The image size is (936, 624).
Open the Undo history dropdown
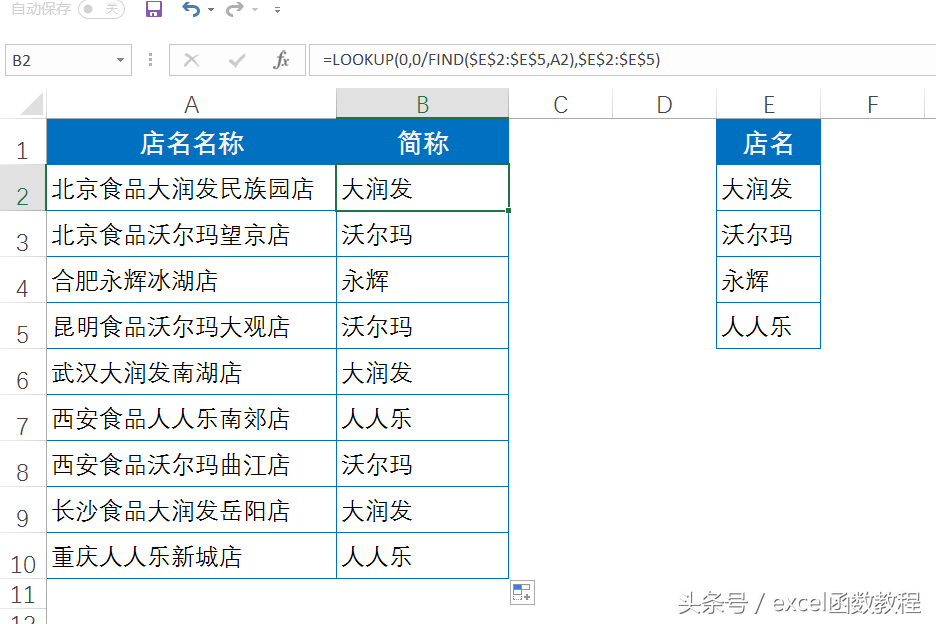[x=211, y=10]
